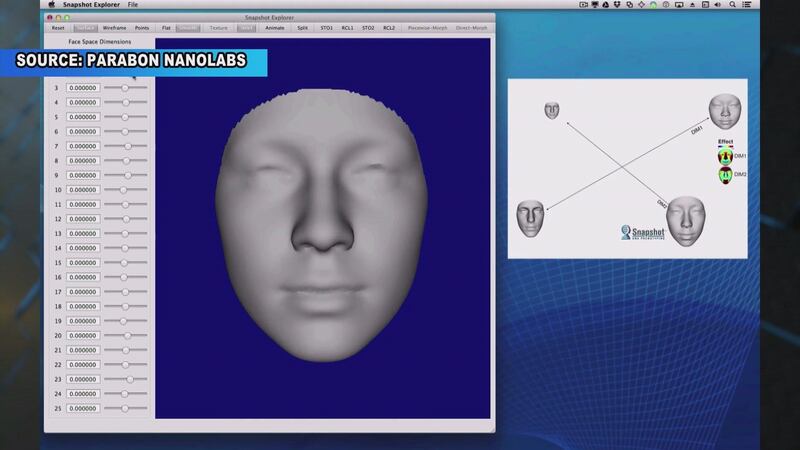
Task: Click the STO1 store button
Action: (x=326, y=28)
